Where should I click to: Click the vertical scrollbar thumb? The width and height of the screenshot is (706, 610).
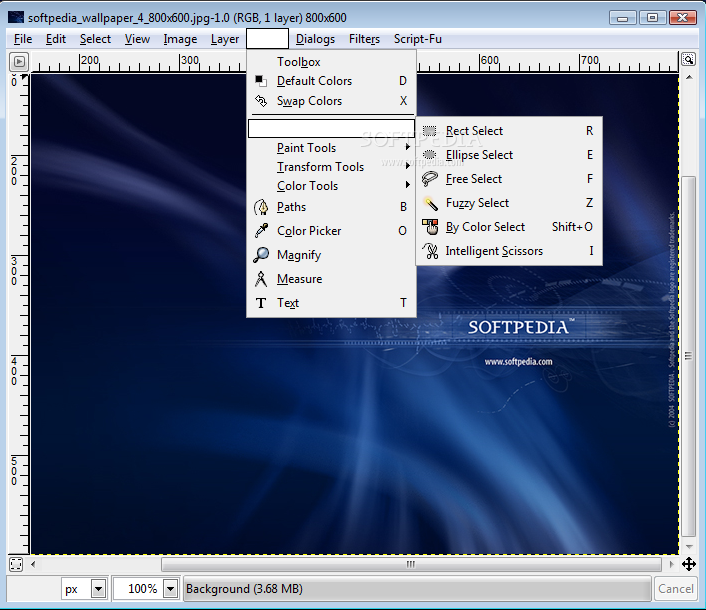tap(688, 356)
